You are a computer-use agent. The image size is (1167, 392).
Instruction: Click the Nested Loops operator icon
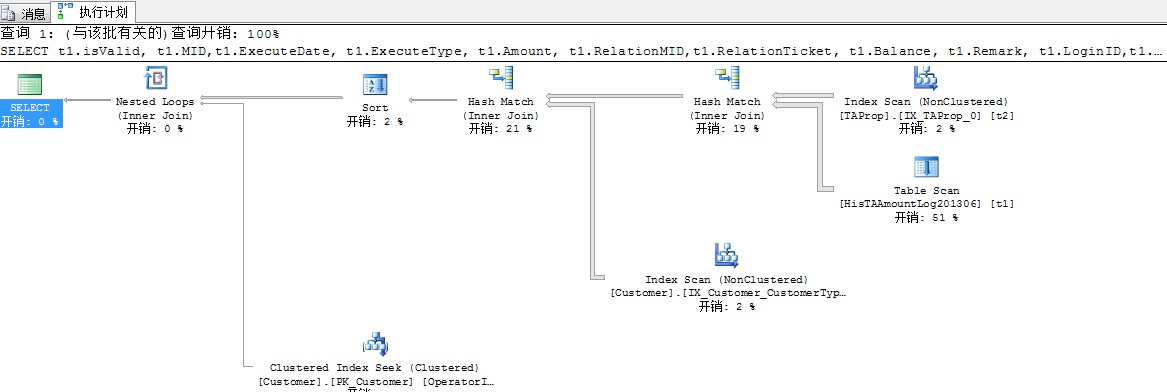tap(156, 77)
